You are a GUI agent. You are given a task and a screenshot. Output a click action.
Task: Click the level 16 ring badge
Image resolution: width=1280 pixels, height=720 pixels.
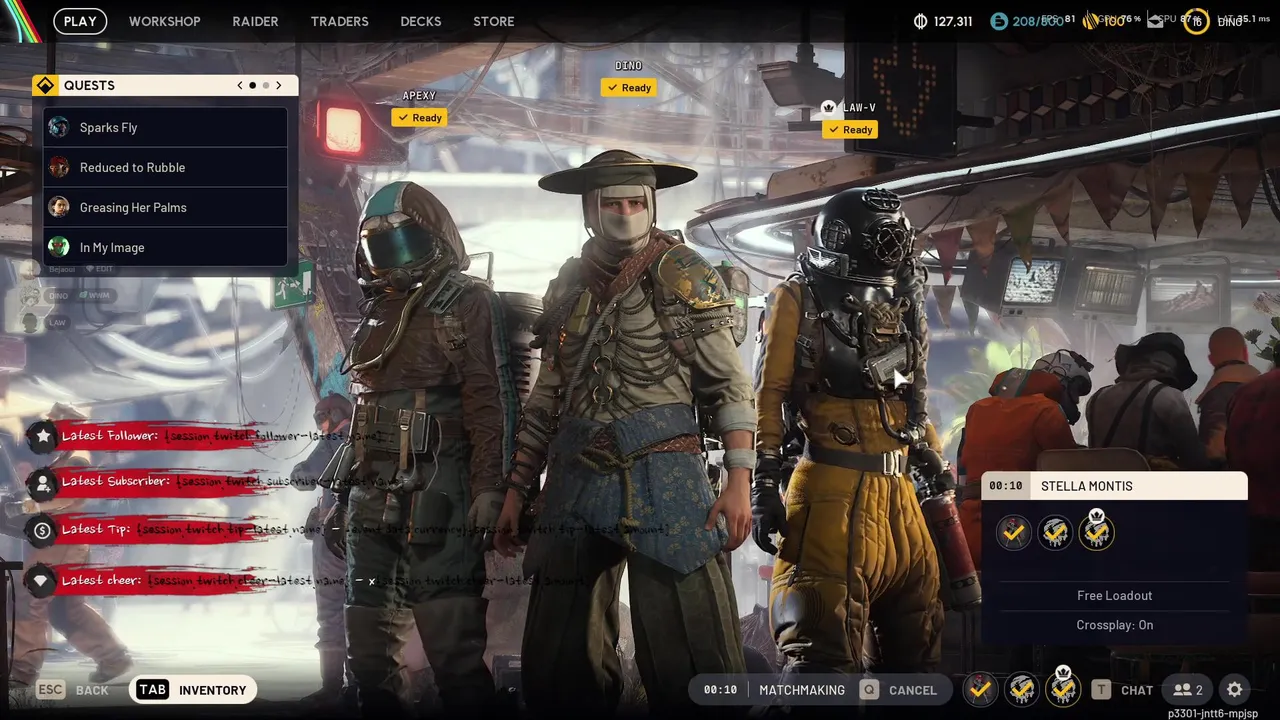coord(1196,21)
